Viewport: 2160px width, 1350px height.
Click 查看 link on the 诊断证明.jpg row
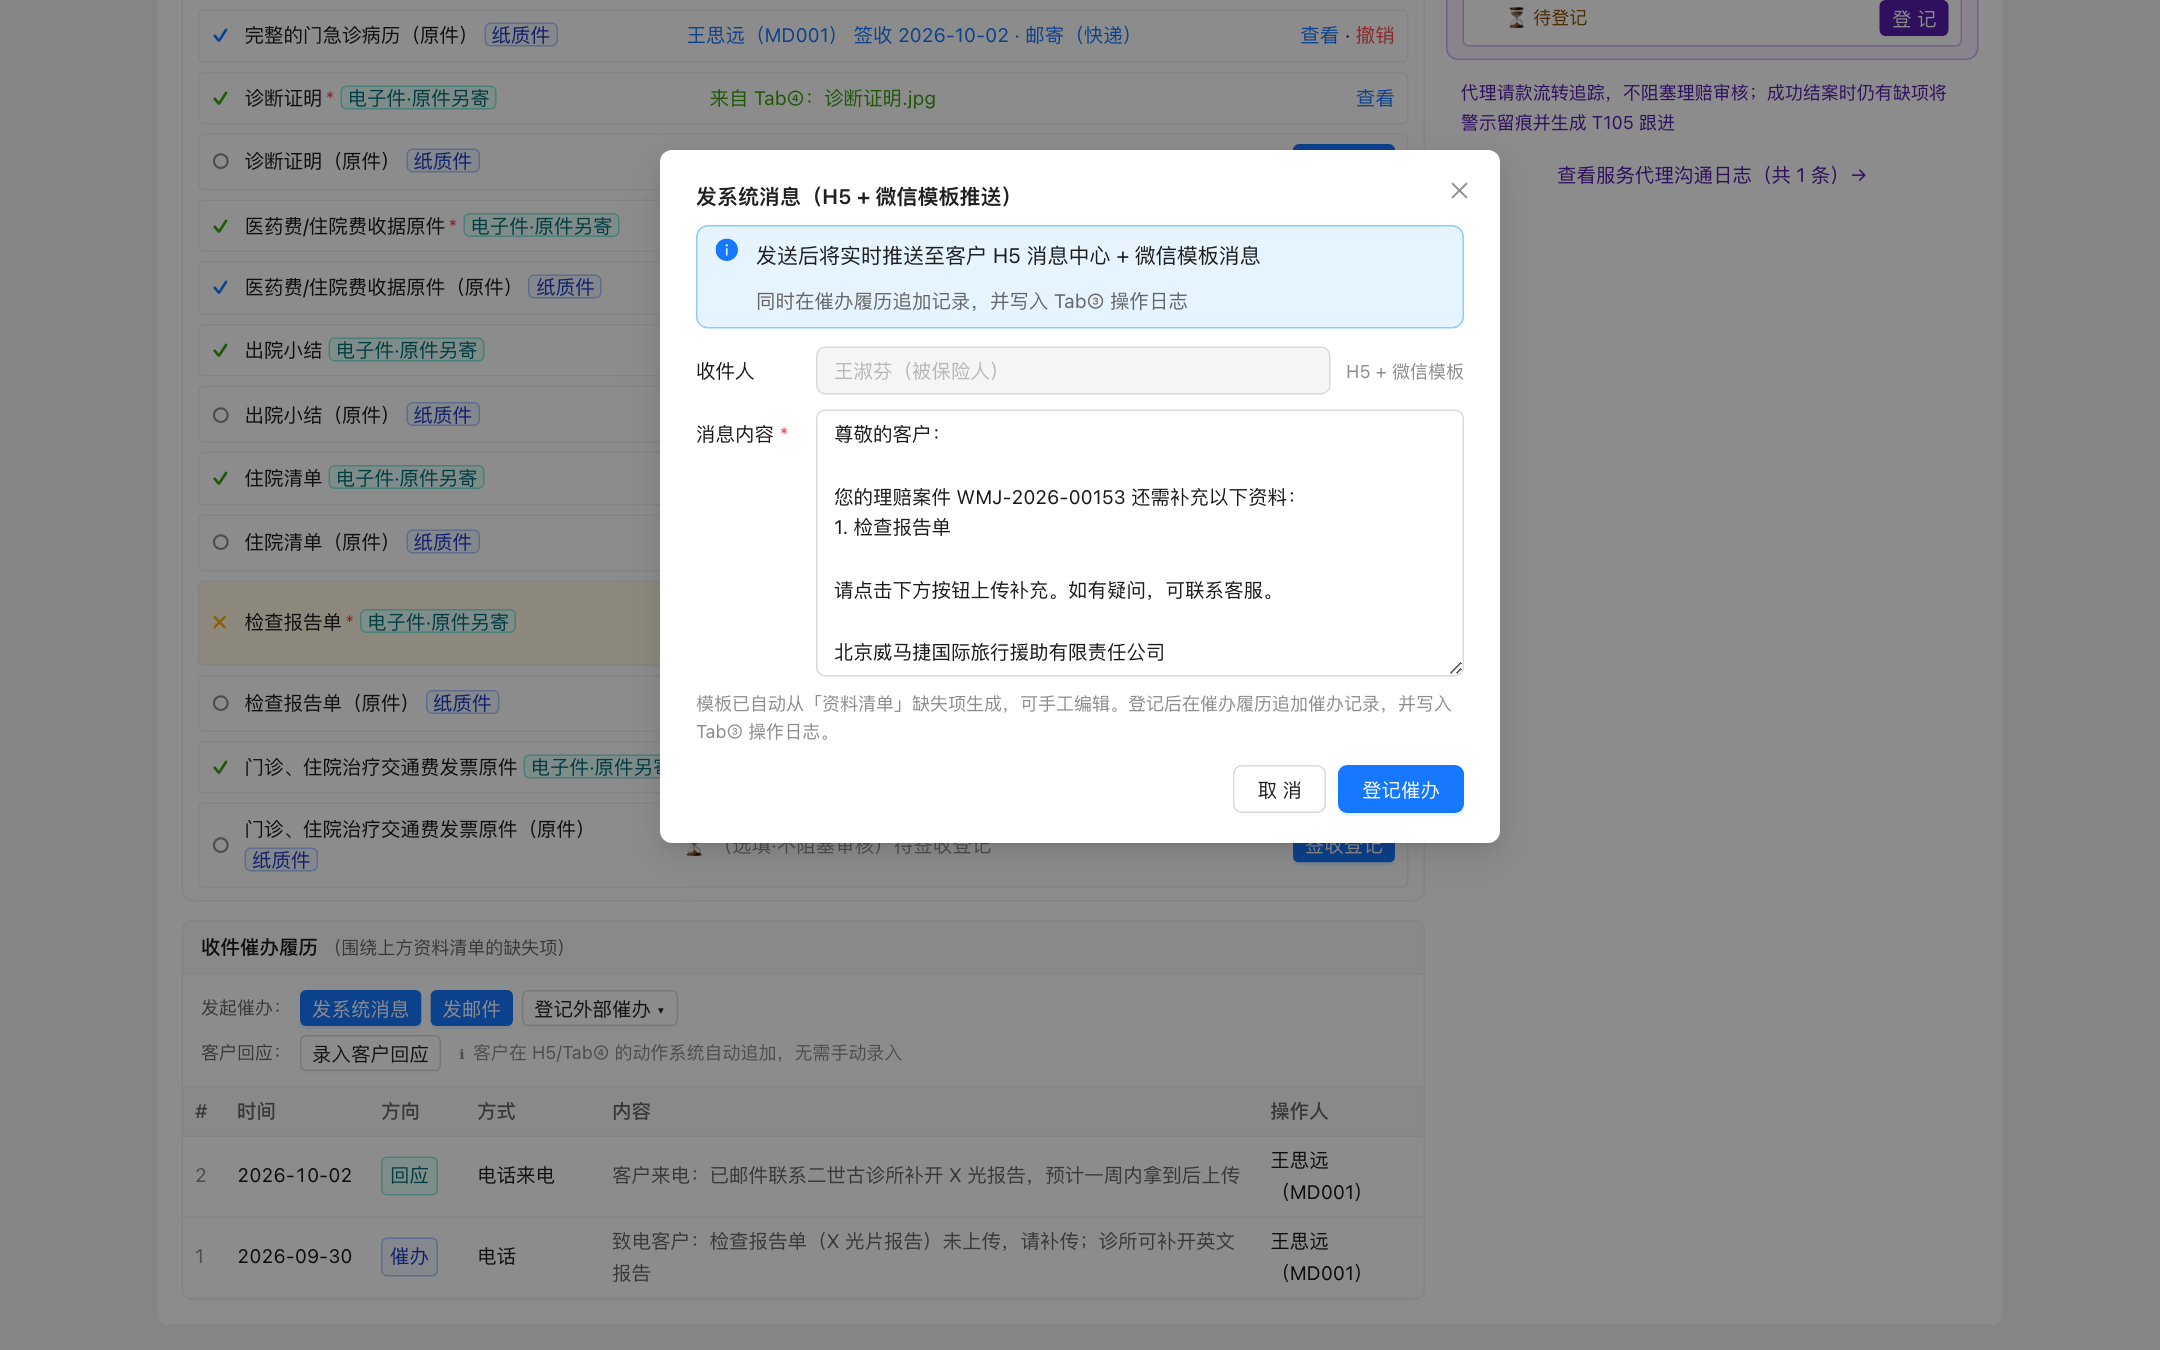[x=1375, y=98]
